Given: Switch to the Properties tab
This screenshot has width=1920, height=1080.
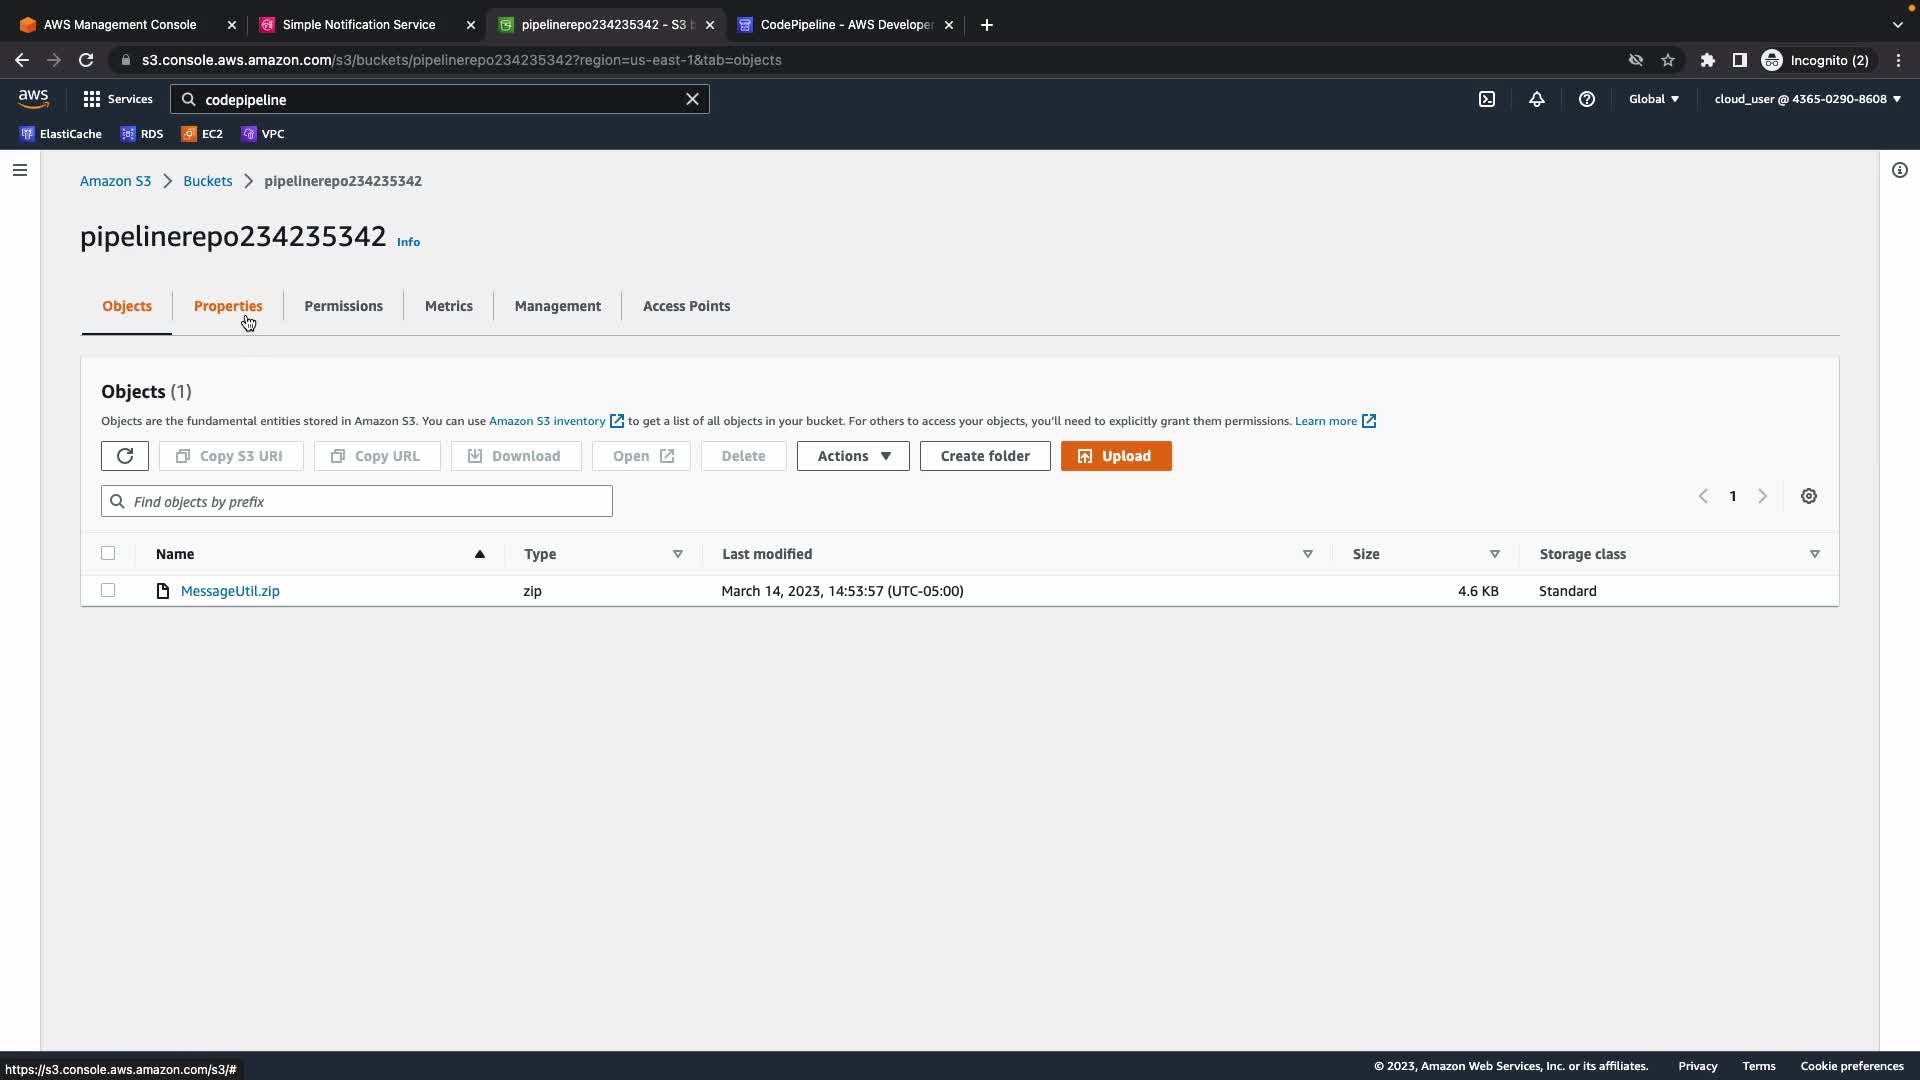Looking at the screenshot, I should click(x=228, y=306).
